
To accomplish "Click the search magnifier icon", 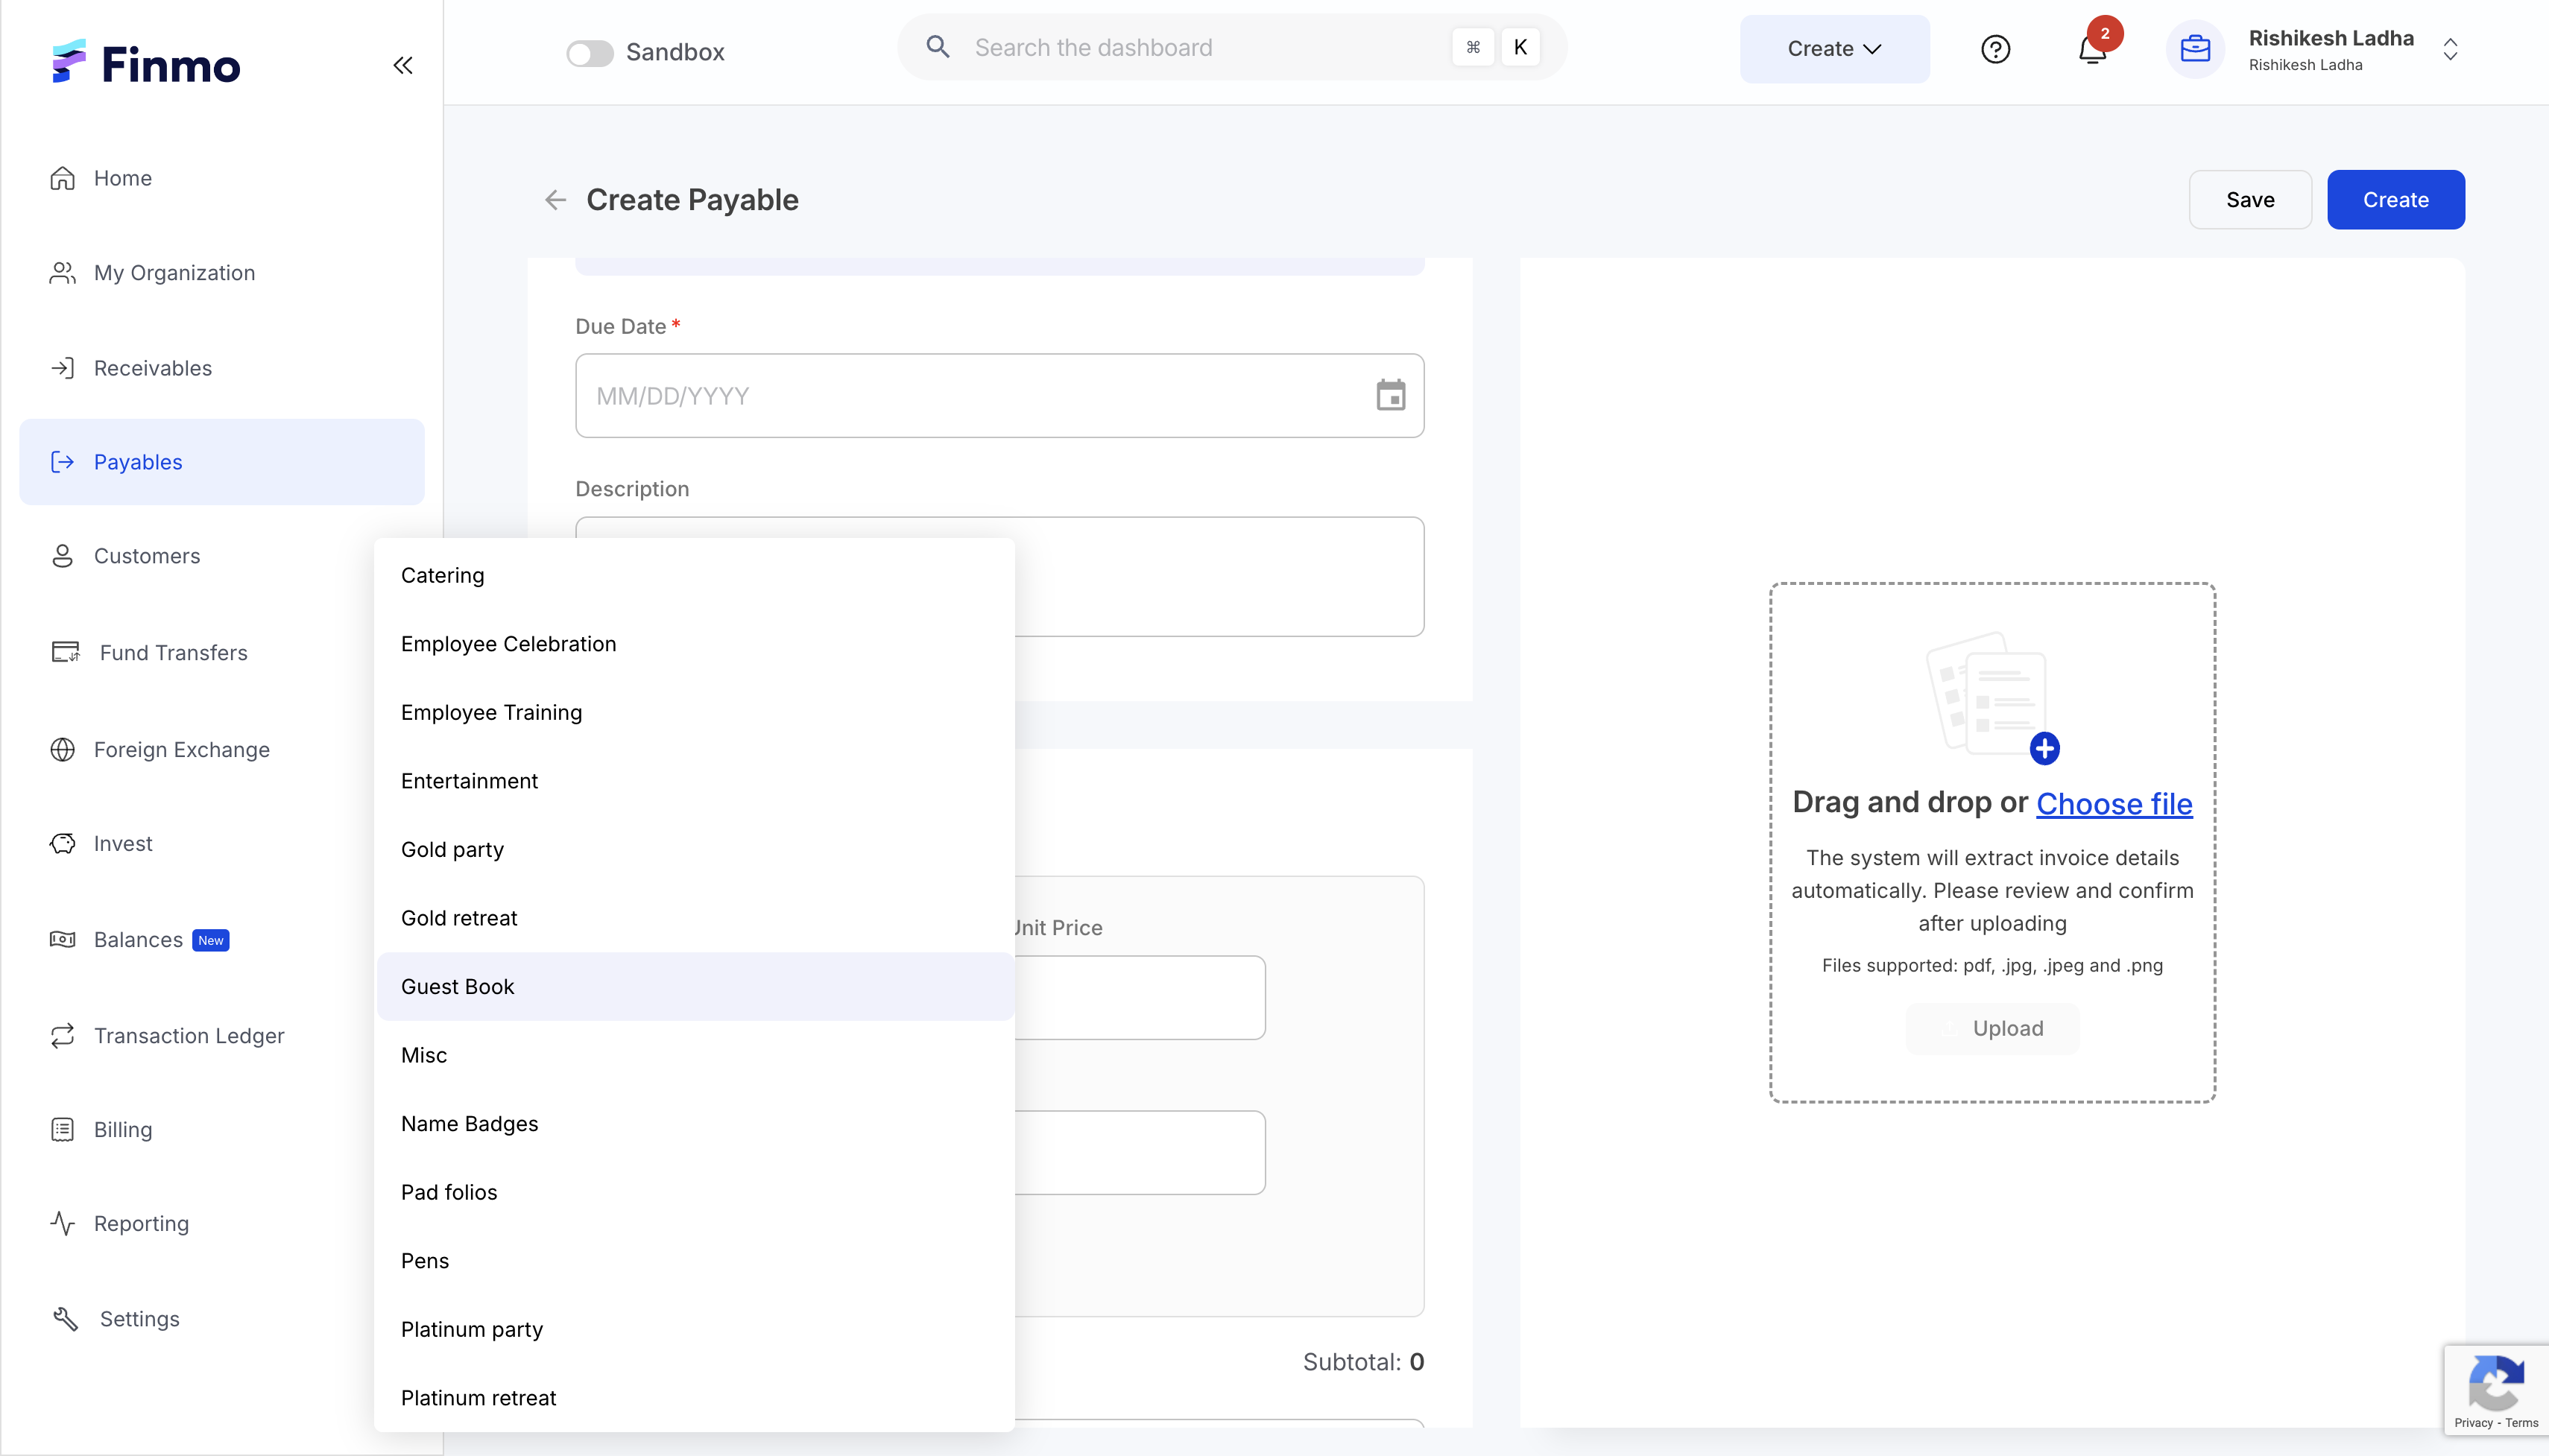I will (x=937, y=47).
